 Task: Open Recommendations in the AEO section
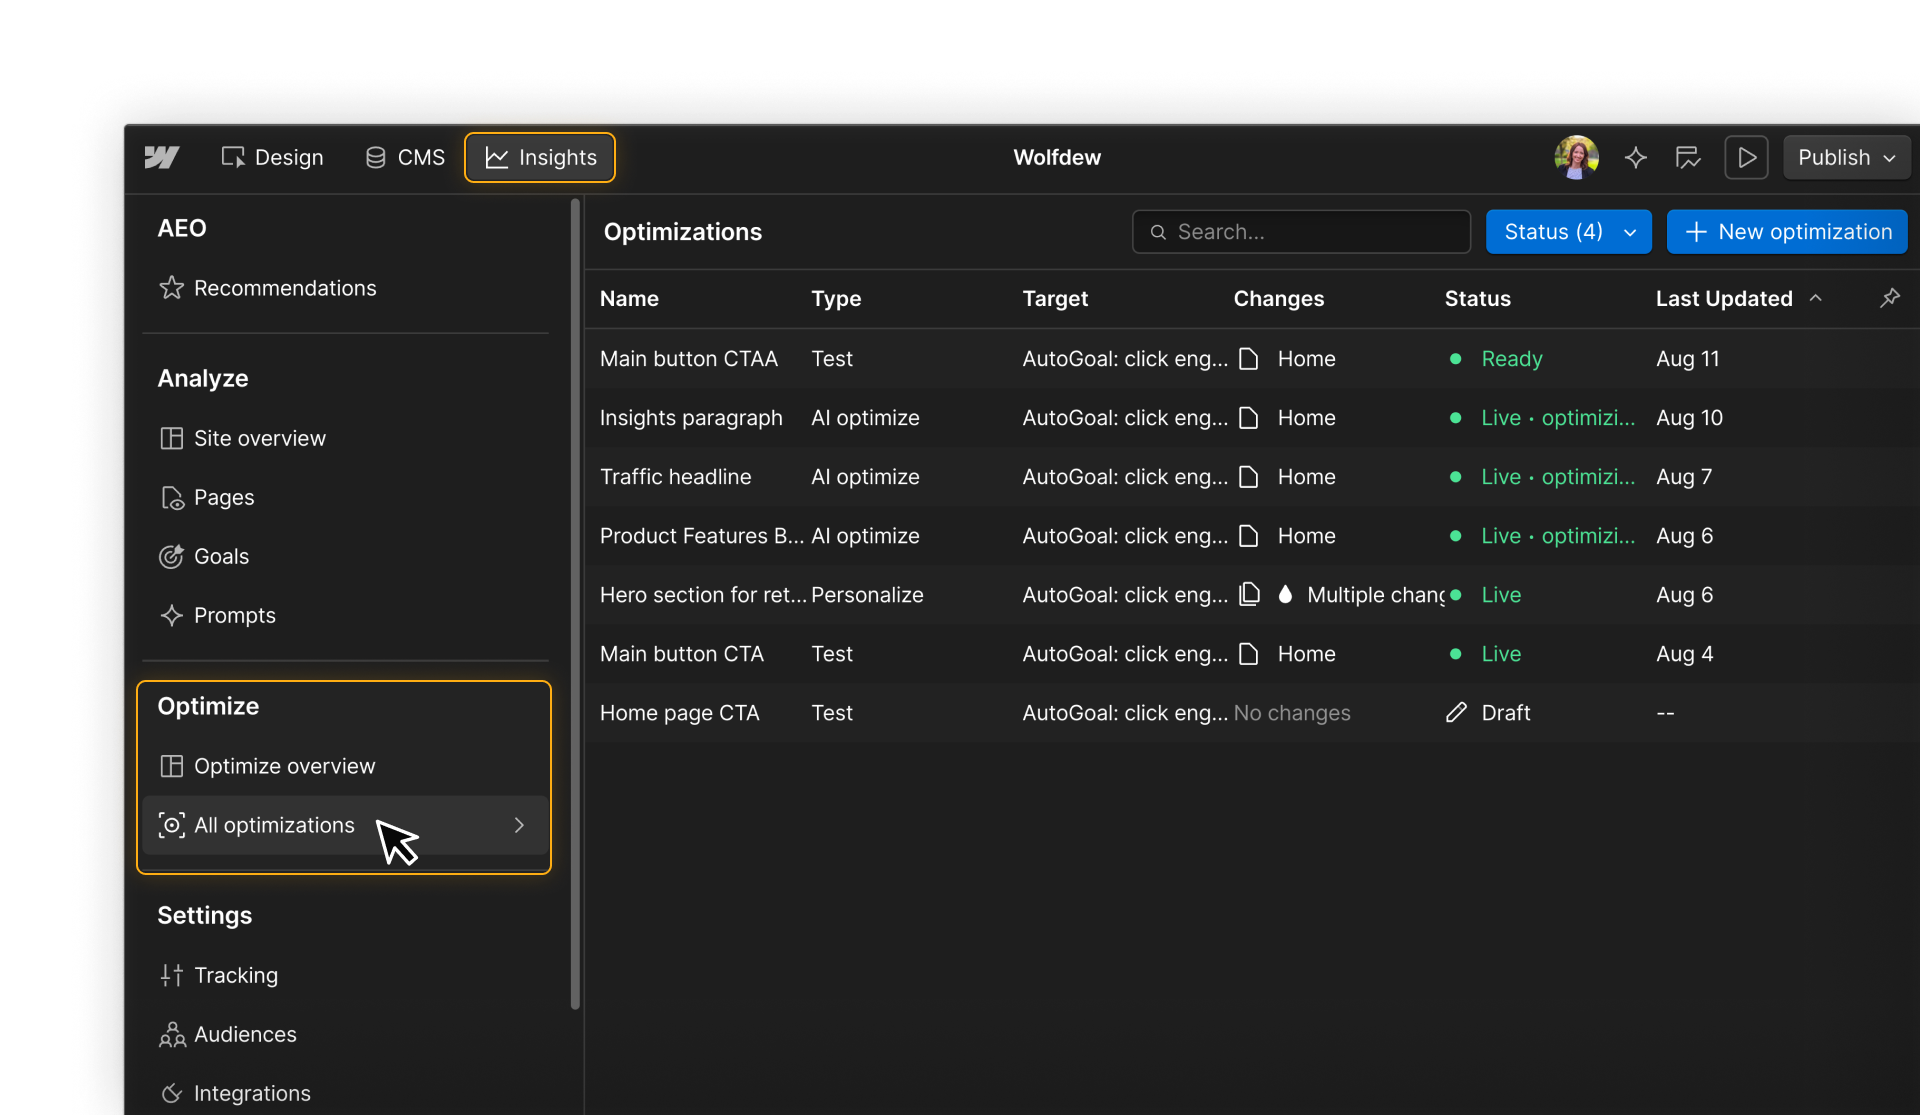(x=346, y=288)
